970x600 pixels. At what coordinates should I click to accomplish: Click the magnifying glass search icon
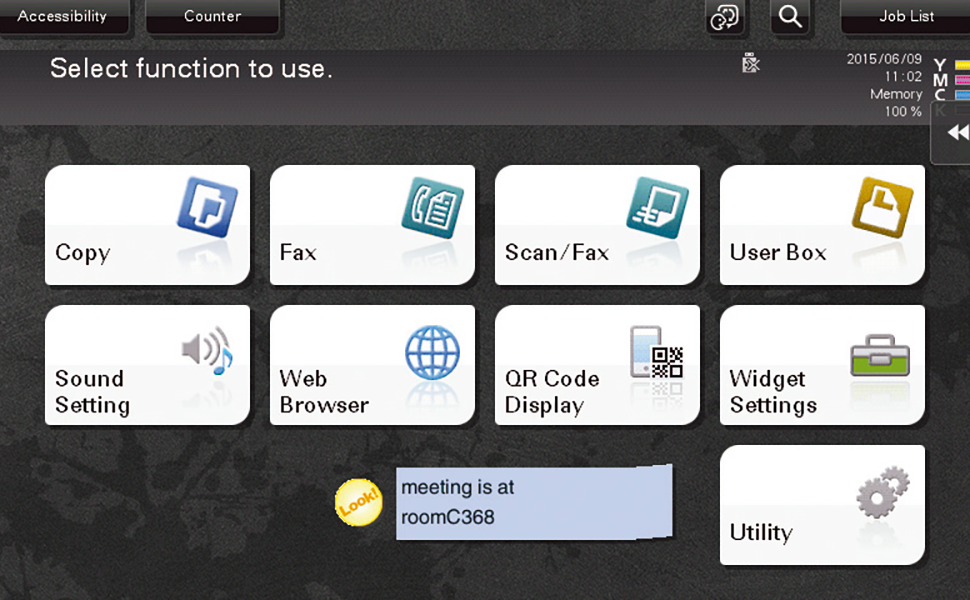pos(790,17)
